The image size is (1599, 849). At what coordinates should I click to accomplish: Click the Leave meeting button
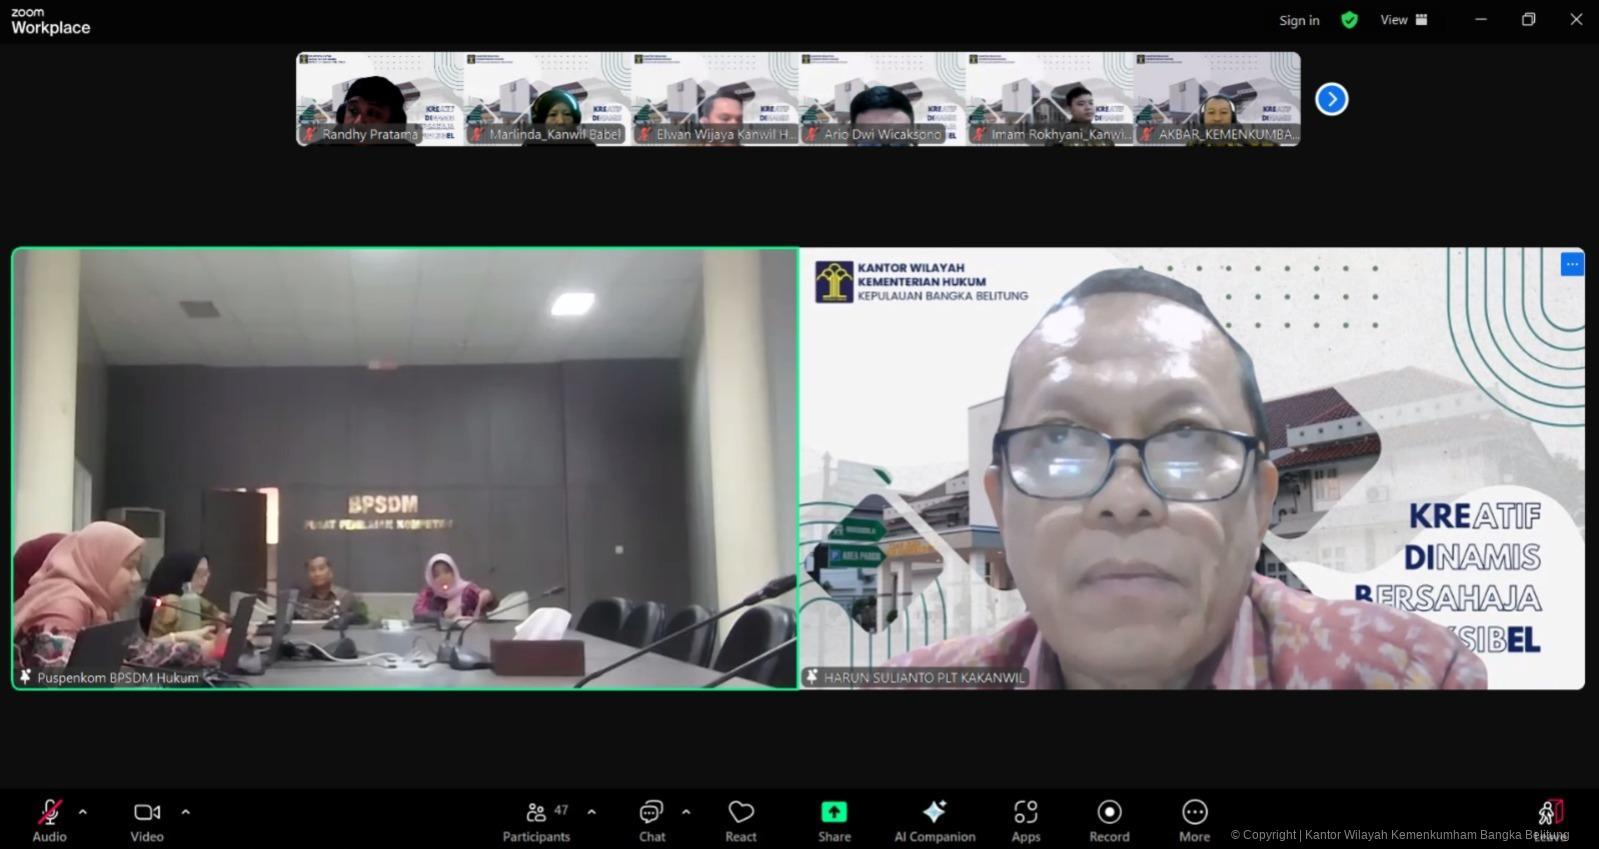coord(1550,816)
